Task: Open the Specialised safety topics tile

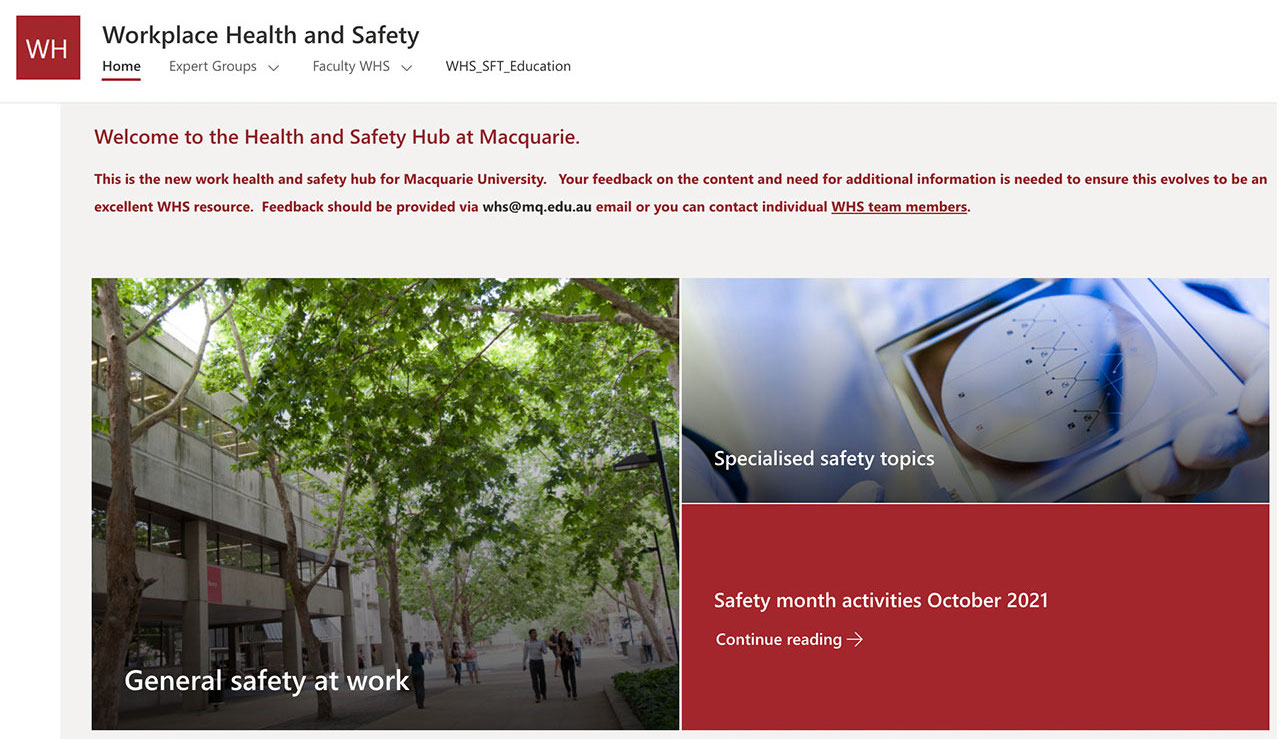Action: pyautogui.click(x=975, y=390)
